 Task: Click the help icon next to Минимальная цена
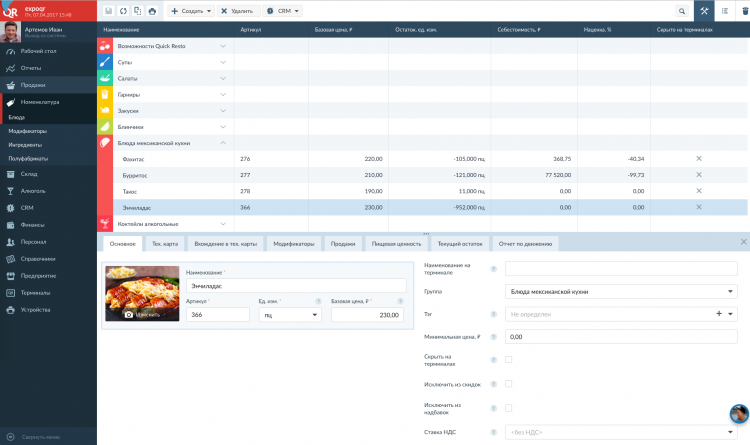point(494,337)
